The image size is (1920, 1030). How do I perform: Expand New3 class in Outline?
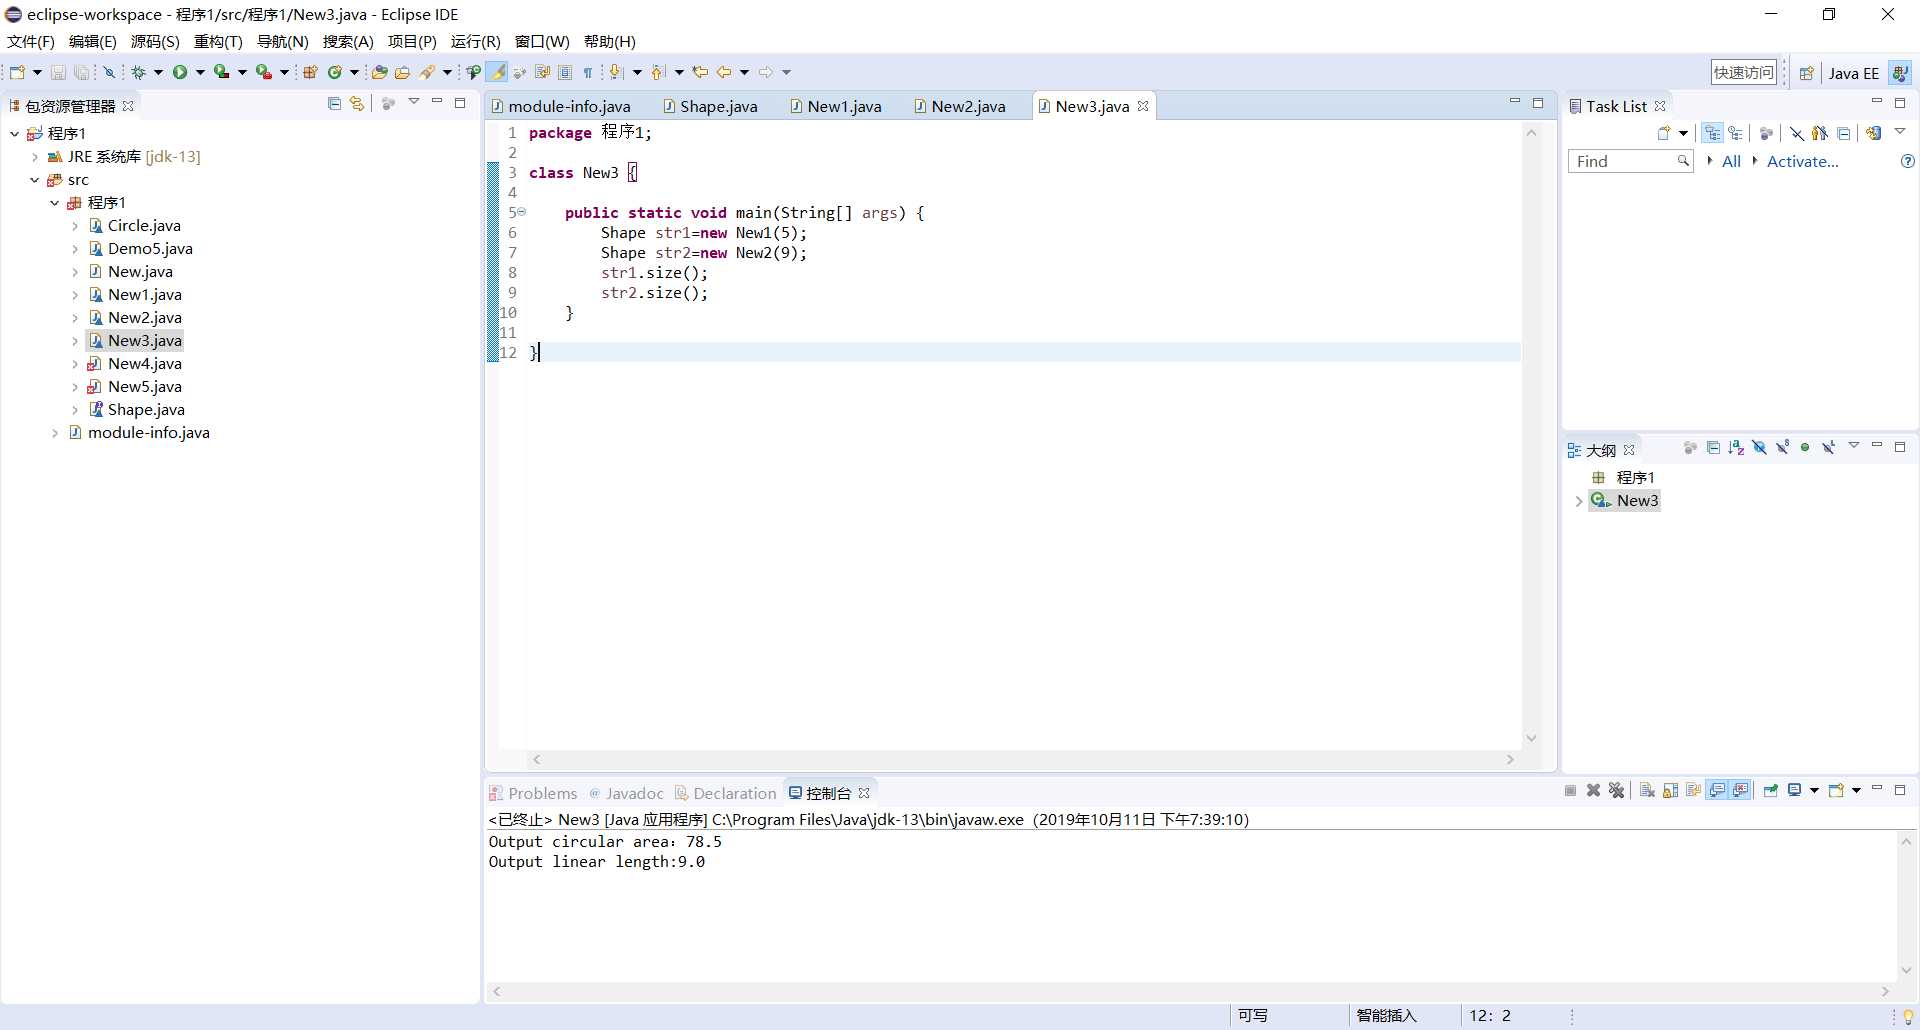point(1578,501)
